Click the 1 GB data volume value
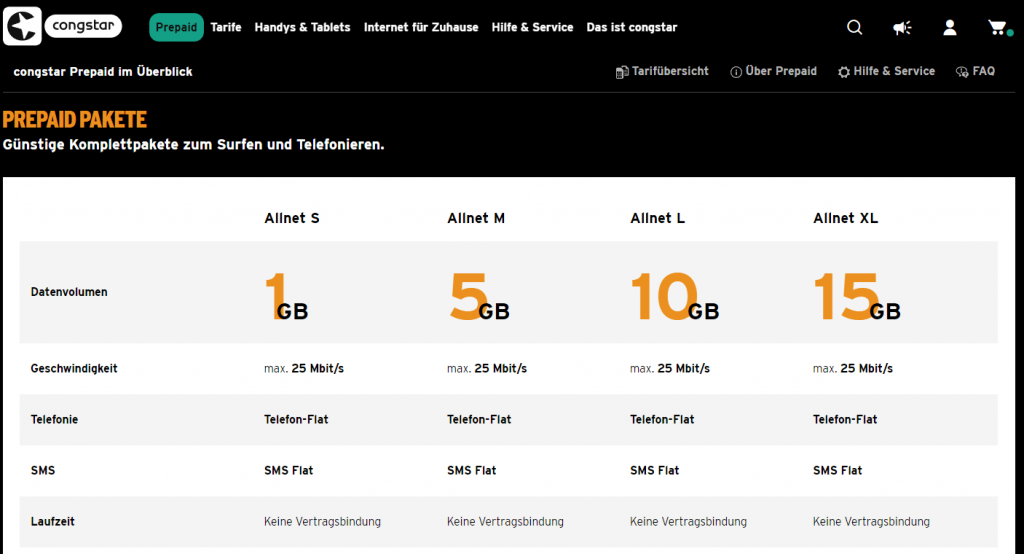This screenshot has height=554, width=1024. (287, 297)
